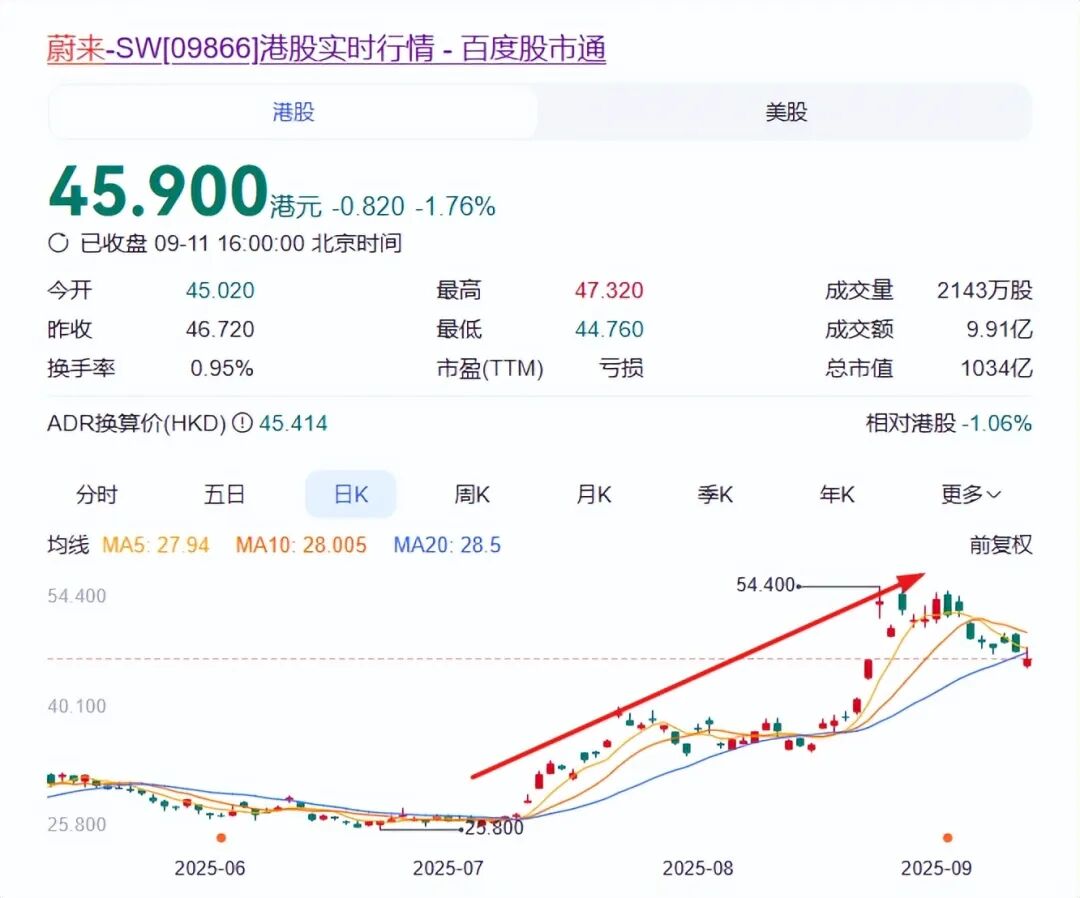Click the 已收盘 09-11 16:00:00 北京时间 status text
The image size is (1080, 898).
[x=241, y=243]
